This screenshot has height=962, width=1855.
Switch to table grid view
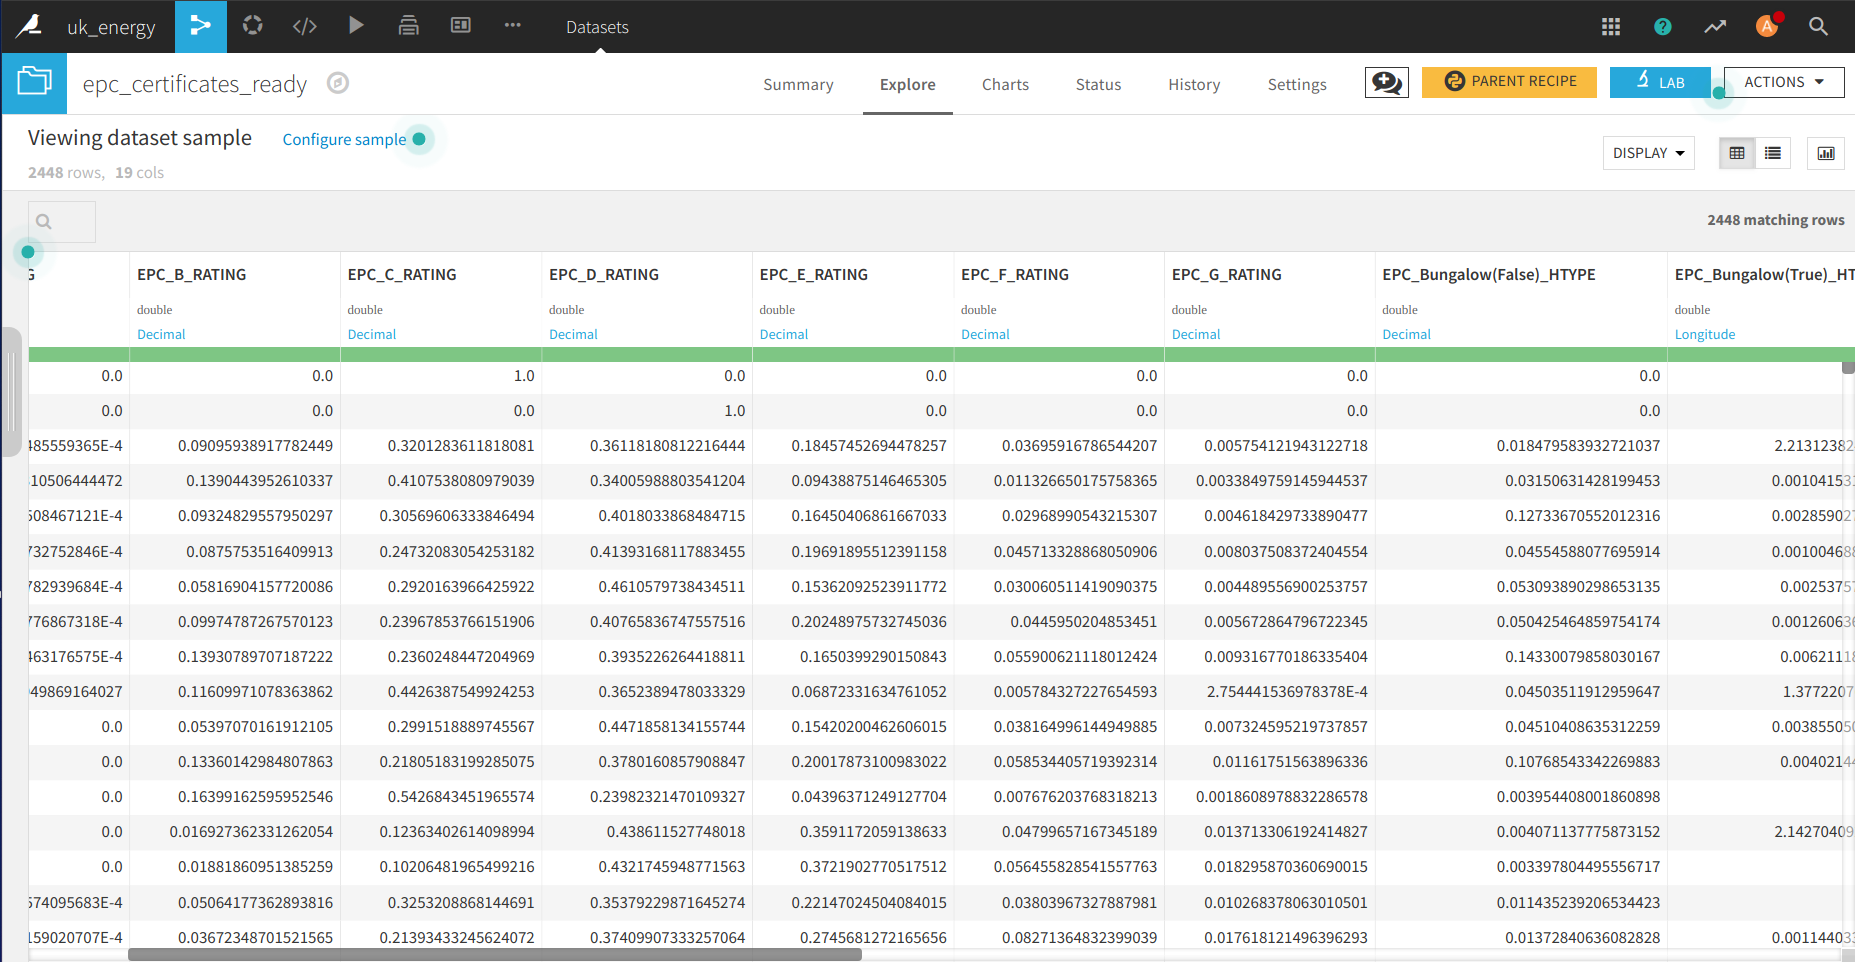(1737, 153)
